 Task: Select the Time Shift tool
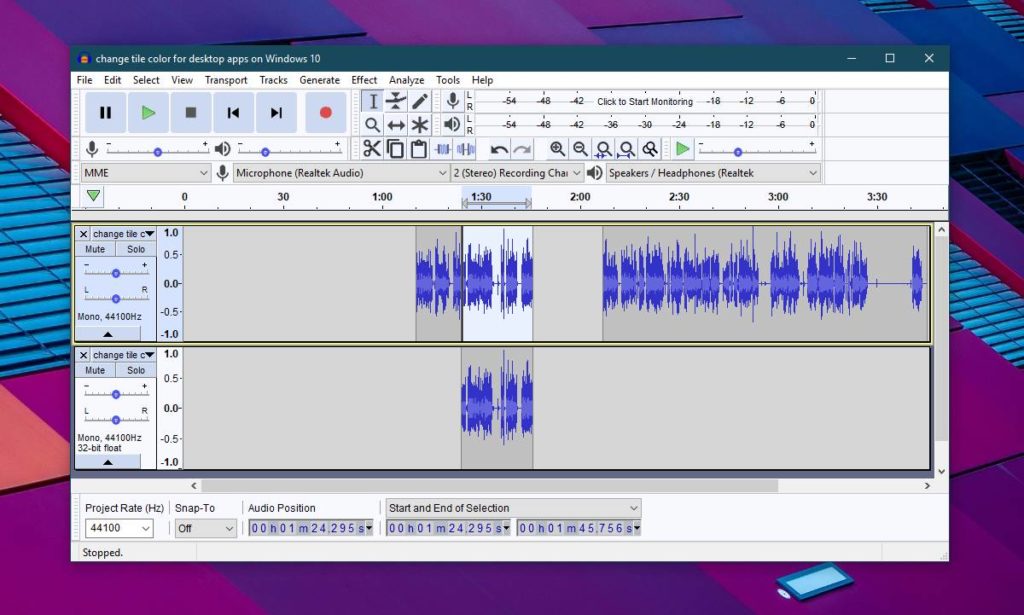[394, 124]
